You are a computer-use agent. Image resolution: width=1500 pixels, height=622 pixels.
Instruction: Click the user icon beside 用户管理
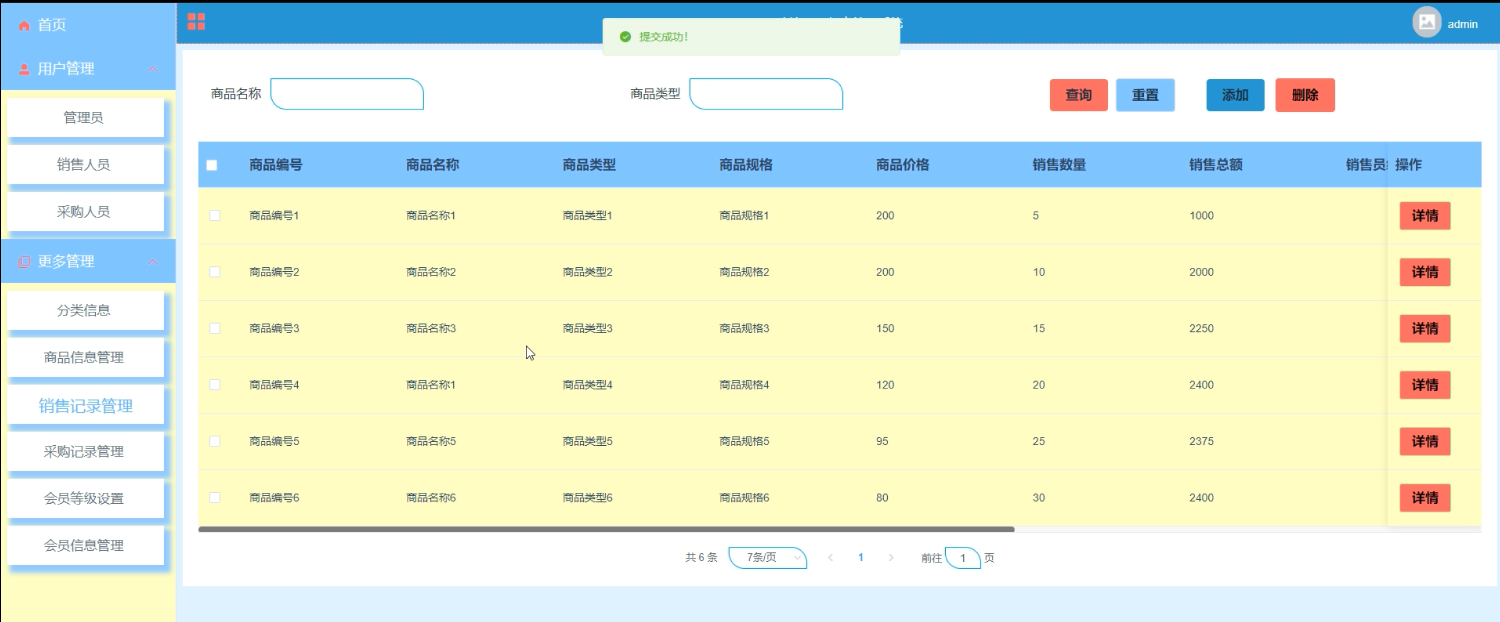point(24,70)
